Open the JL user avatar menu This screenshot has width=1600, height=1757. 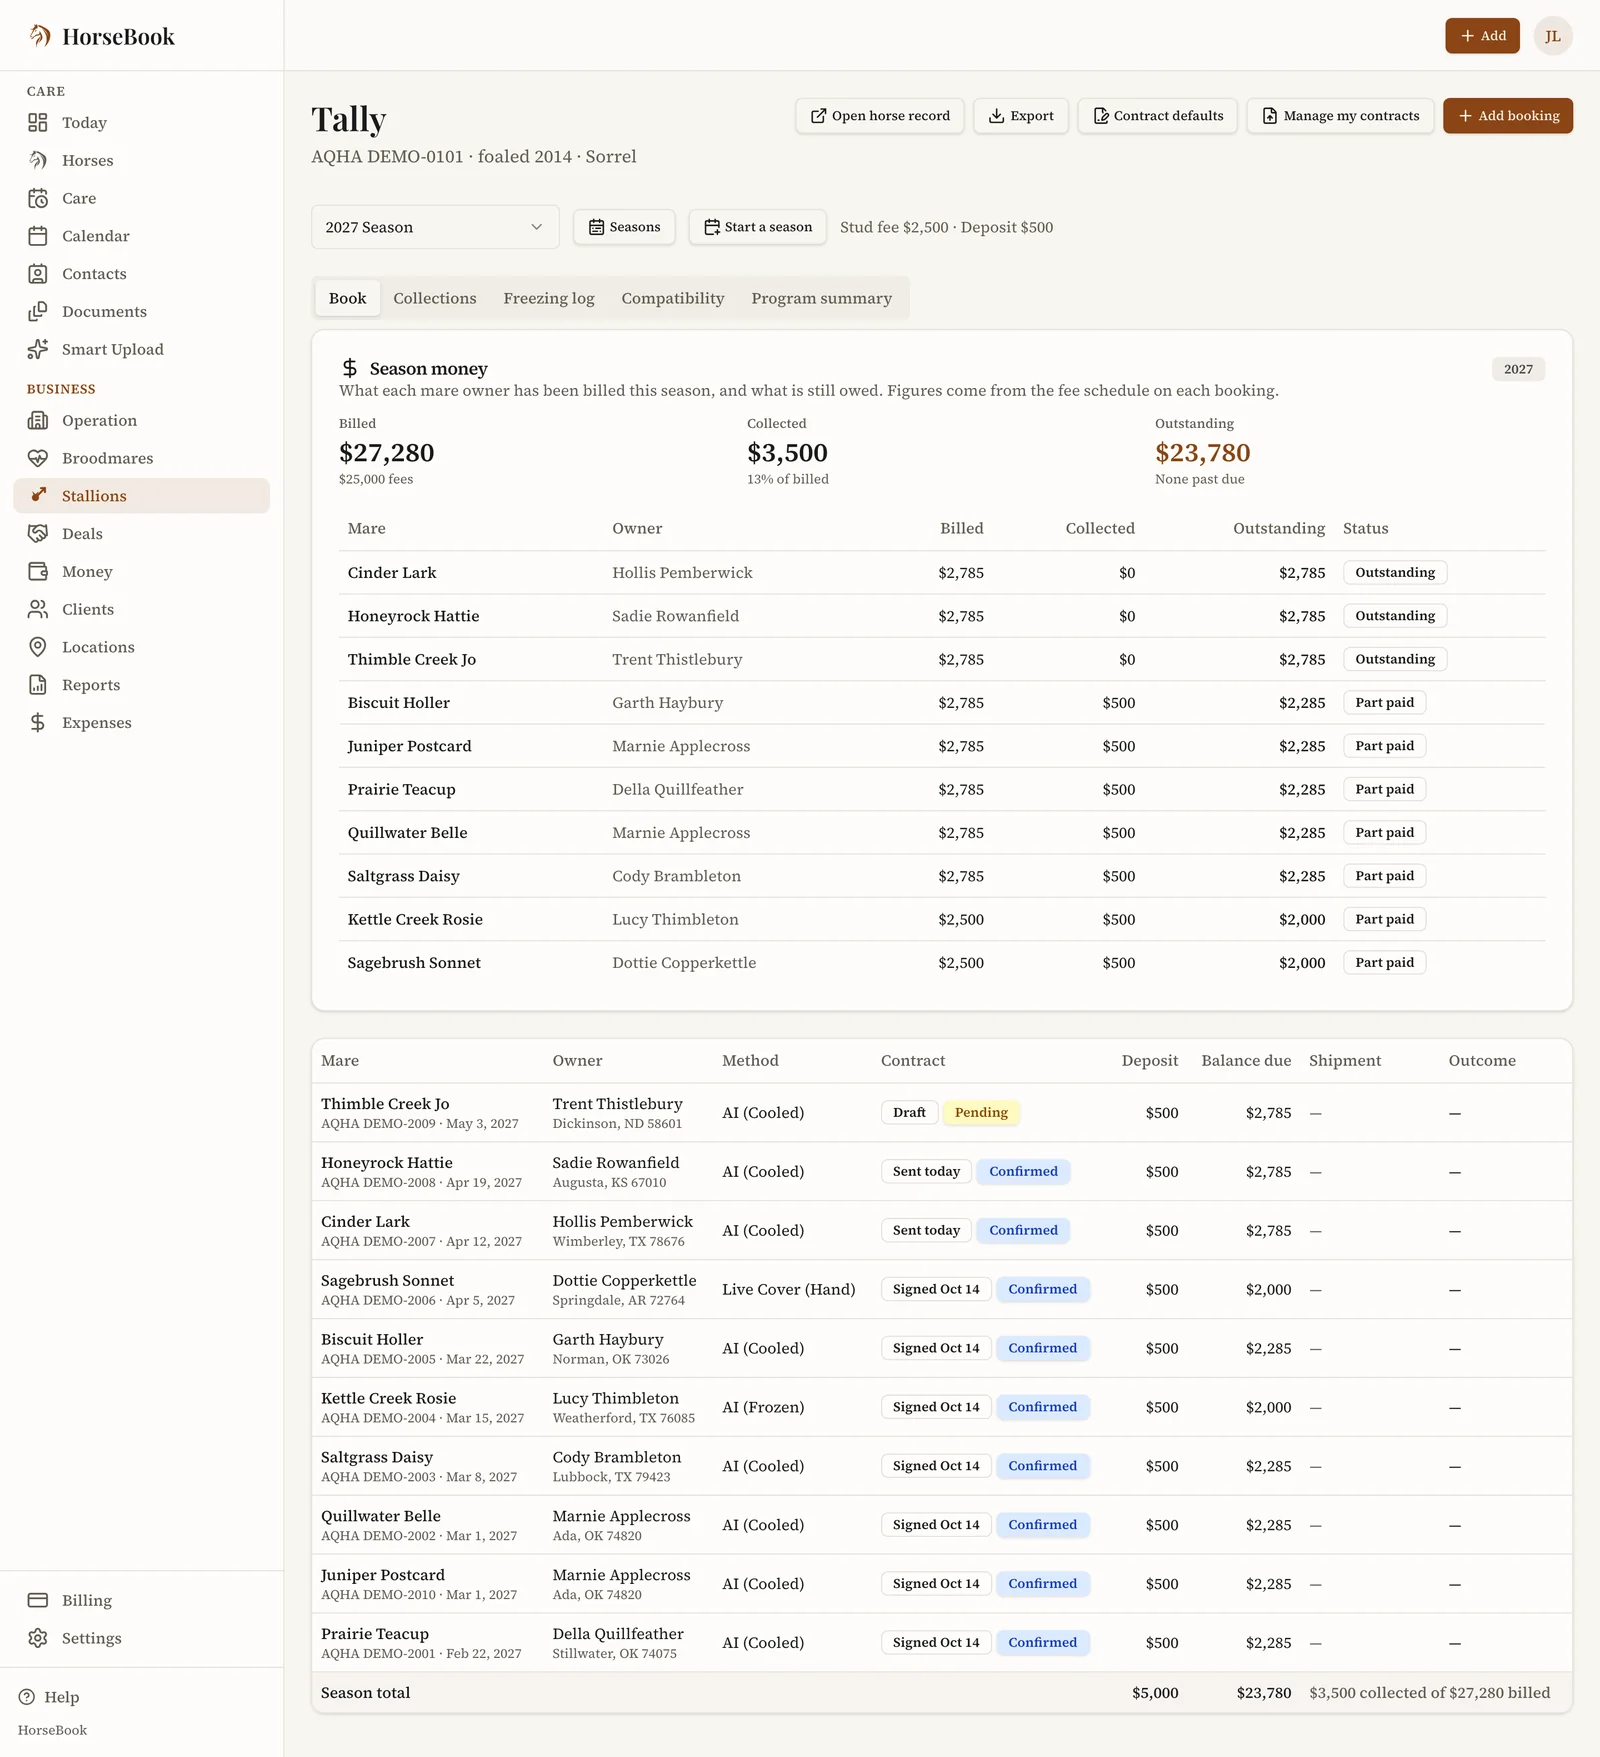click(1553, 36)
